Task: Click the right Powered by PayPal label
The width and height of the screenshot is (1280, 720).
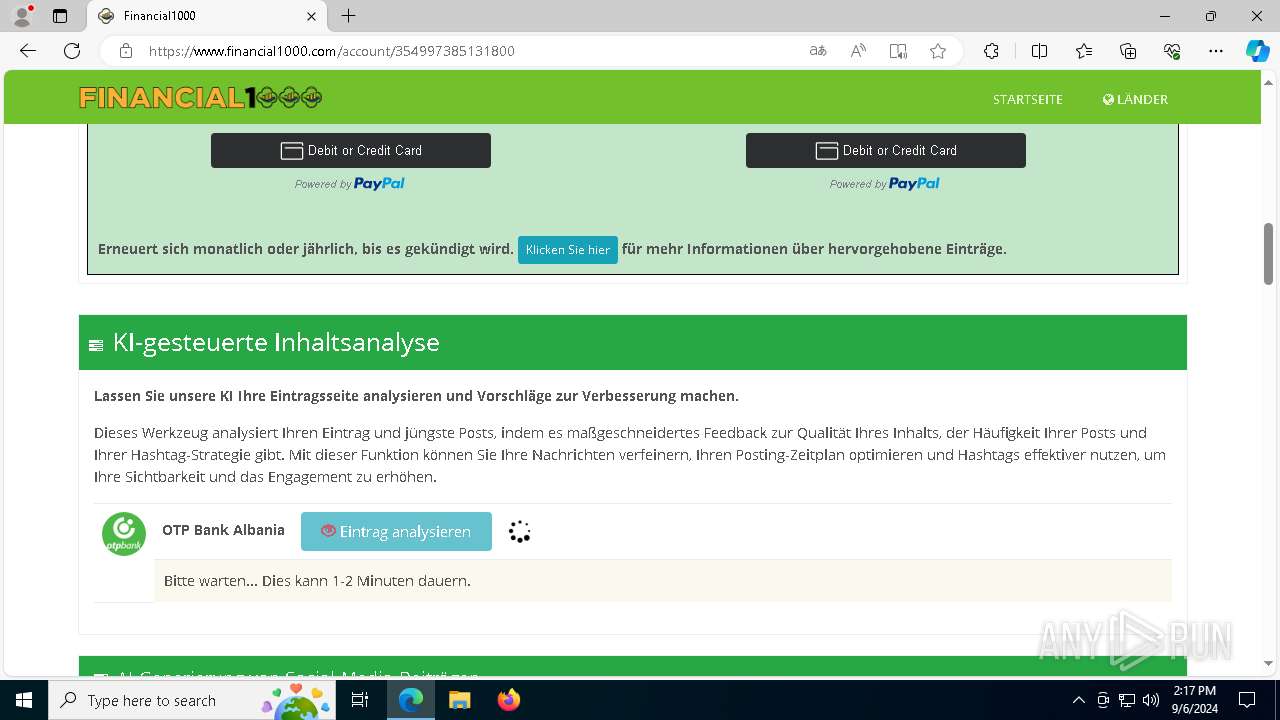Action: tap(885, 184)
